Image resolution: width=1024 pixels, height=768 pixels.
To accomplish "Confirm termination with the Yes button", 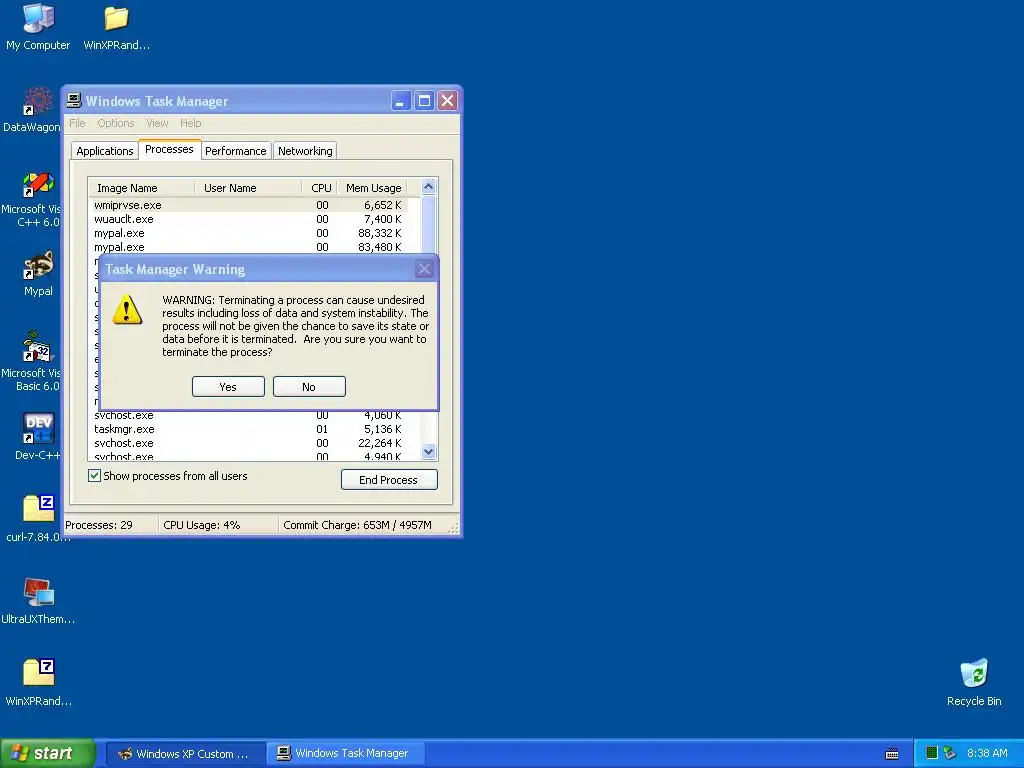I will point(228,387).
